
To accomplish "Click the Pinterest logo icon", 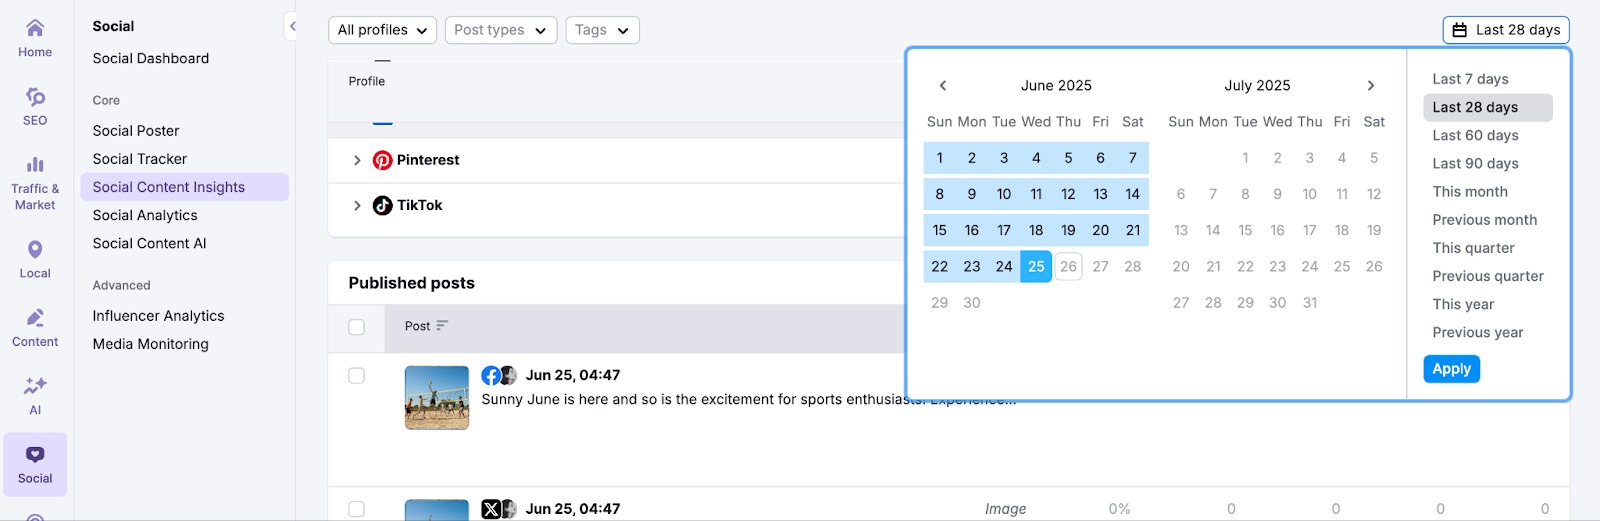I will (382, 160).
